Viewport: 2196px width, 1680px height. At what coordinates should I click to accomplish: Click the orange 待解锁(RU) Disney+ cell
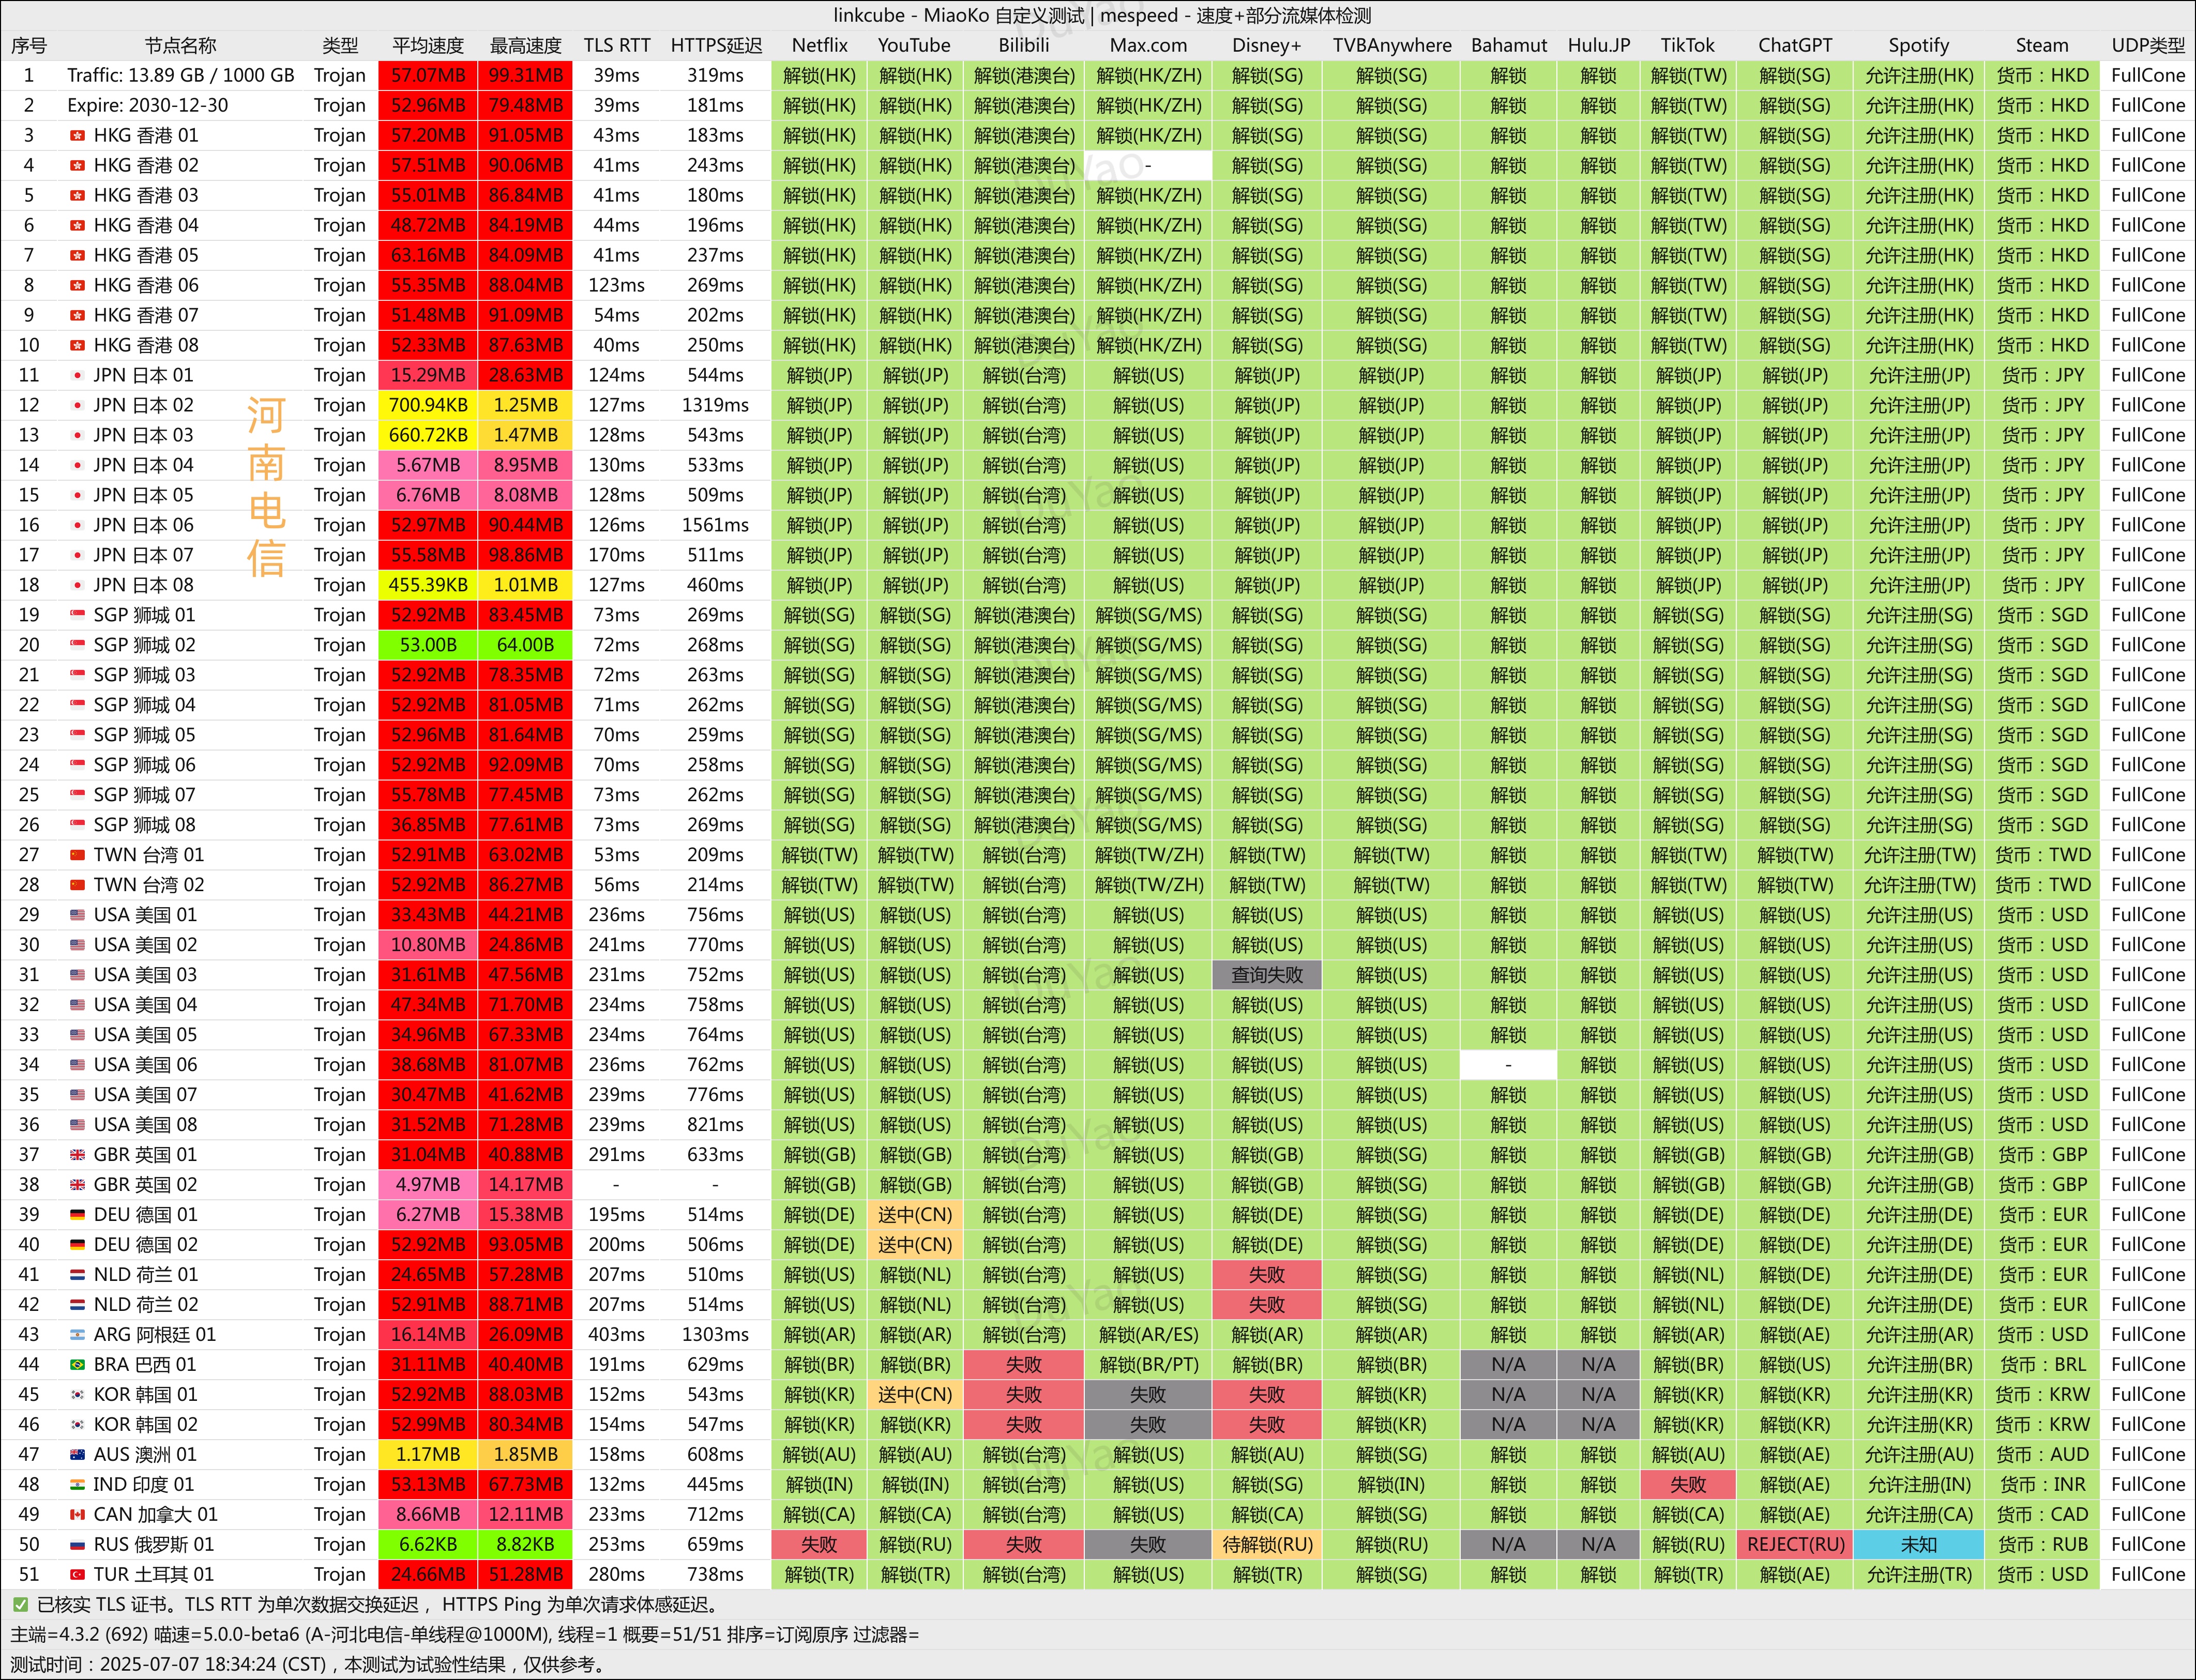tap(1267, 1545)
